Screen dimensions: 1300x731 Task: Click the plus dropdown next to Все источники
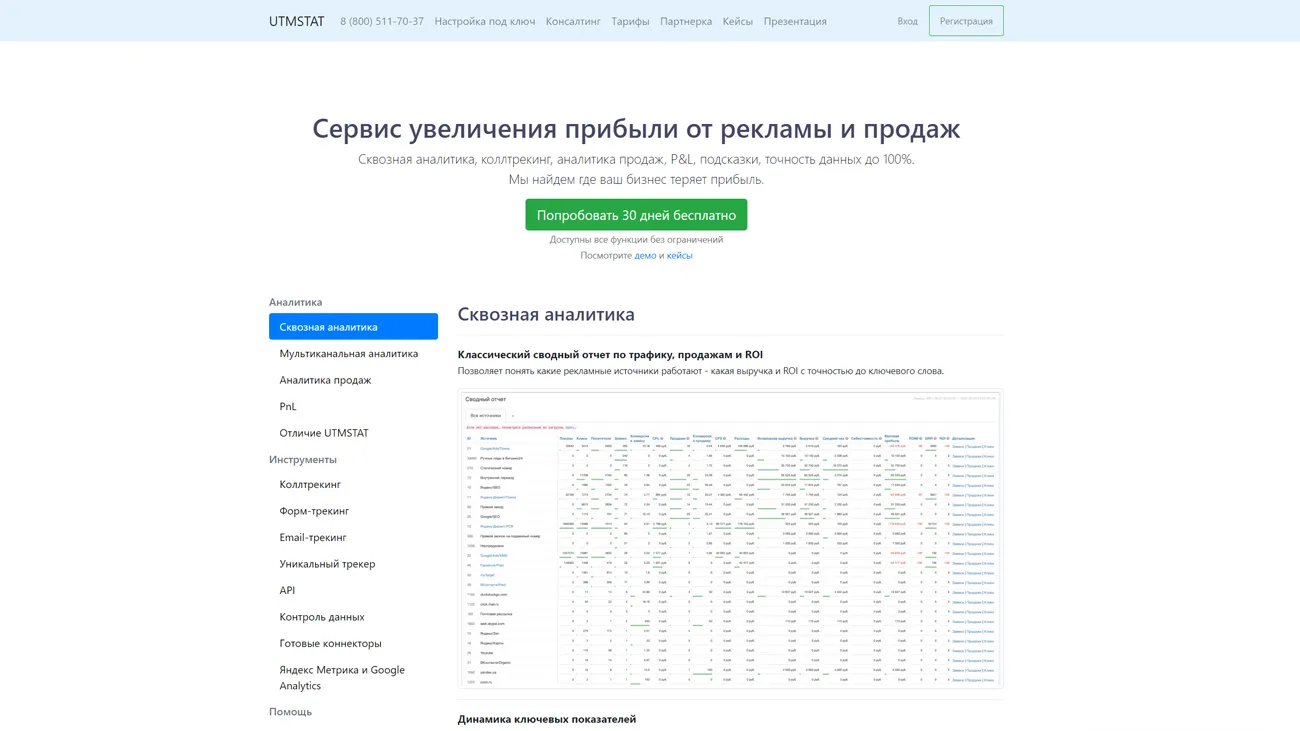pyautogui.click(x=513, y=415)
